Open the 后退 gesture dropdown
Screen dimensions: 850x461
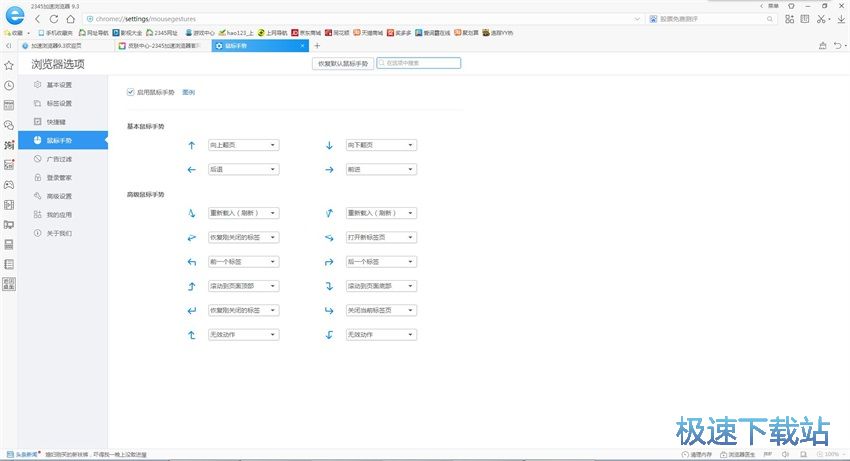243,169
